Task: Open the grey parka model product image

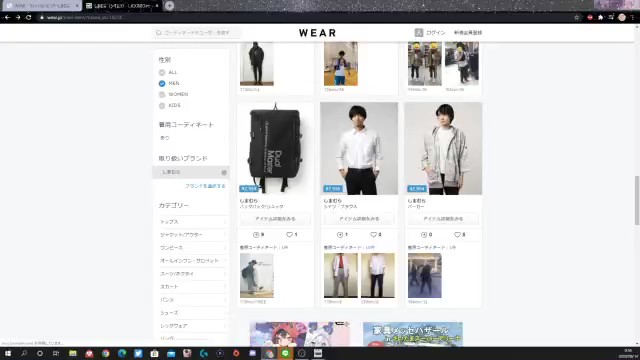Action: [443, 148]
